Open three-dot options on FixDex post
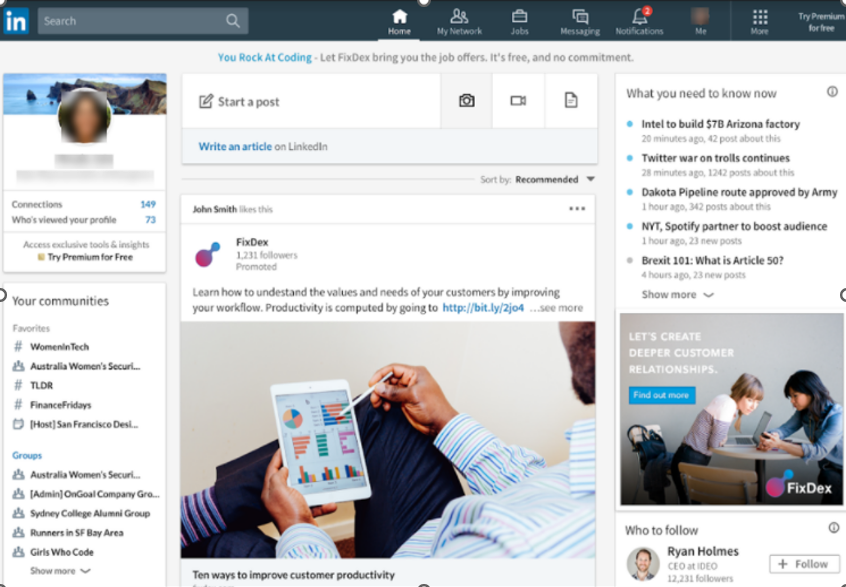 click(x=577, y=209)
